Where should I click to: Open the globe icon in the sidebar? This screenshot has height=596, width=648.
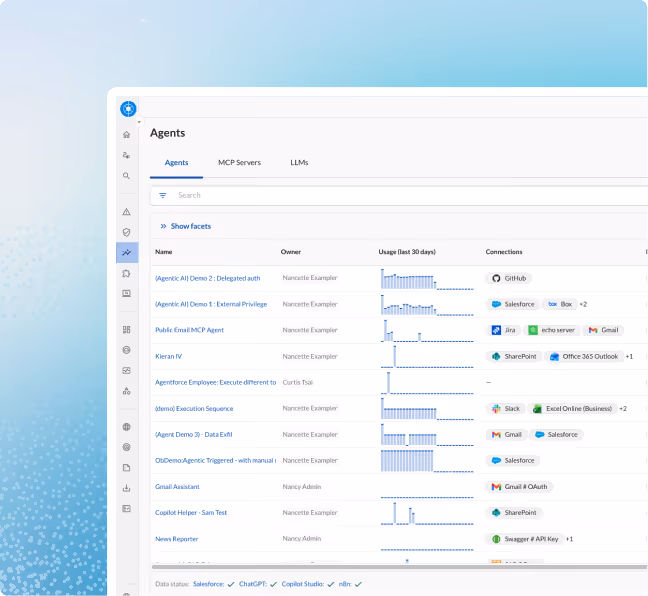click(x=126, y=427)
